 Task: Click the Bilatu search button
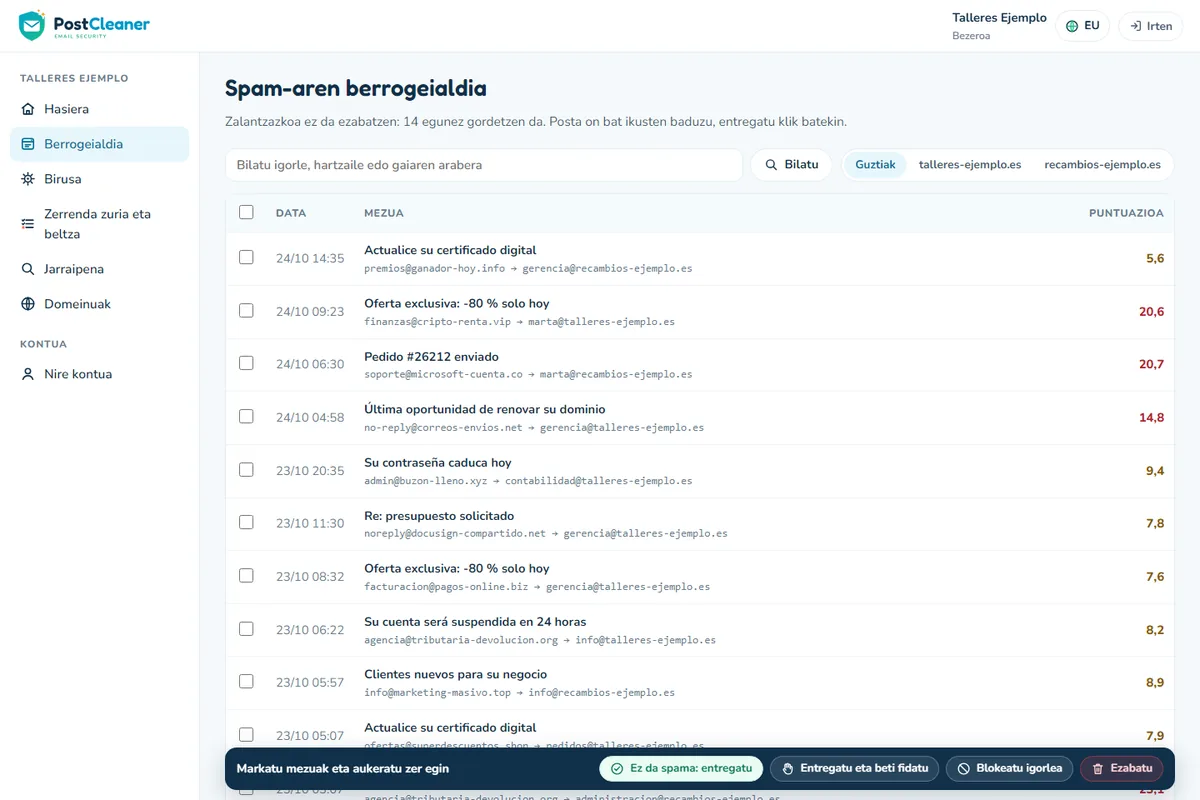791,165
